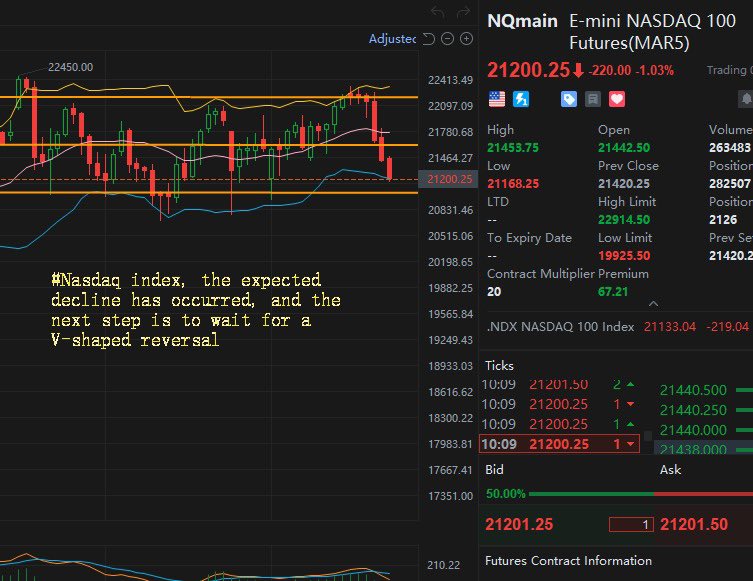Click the ask level 21440.250

693,411
